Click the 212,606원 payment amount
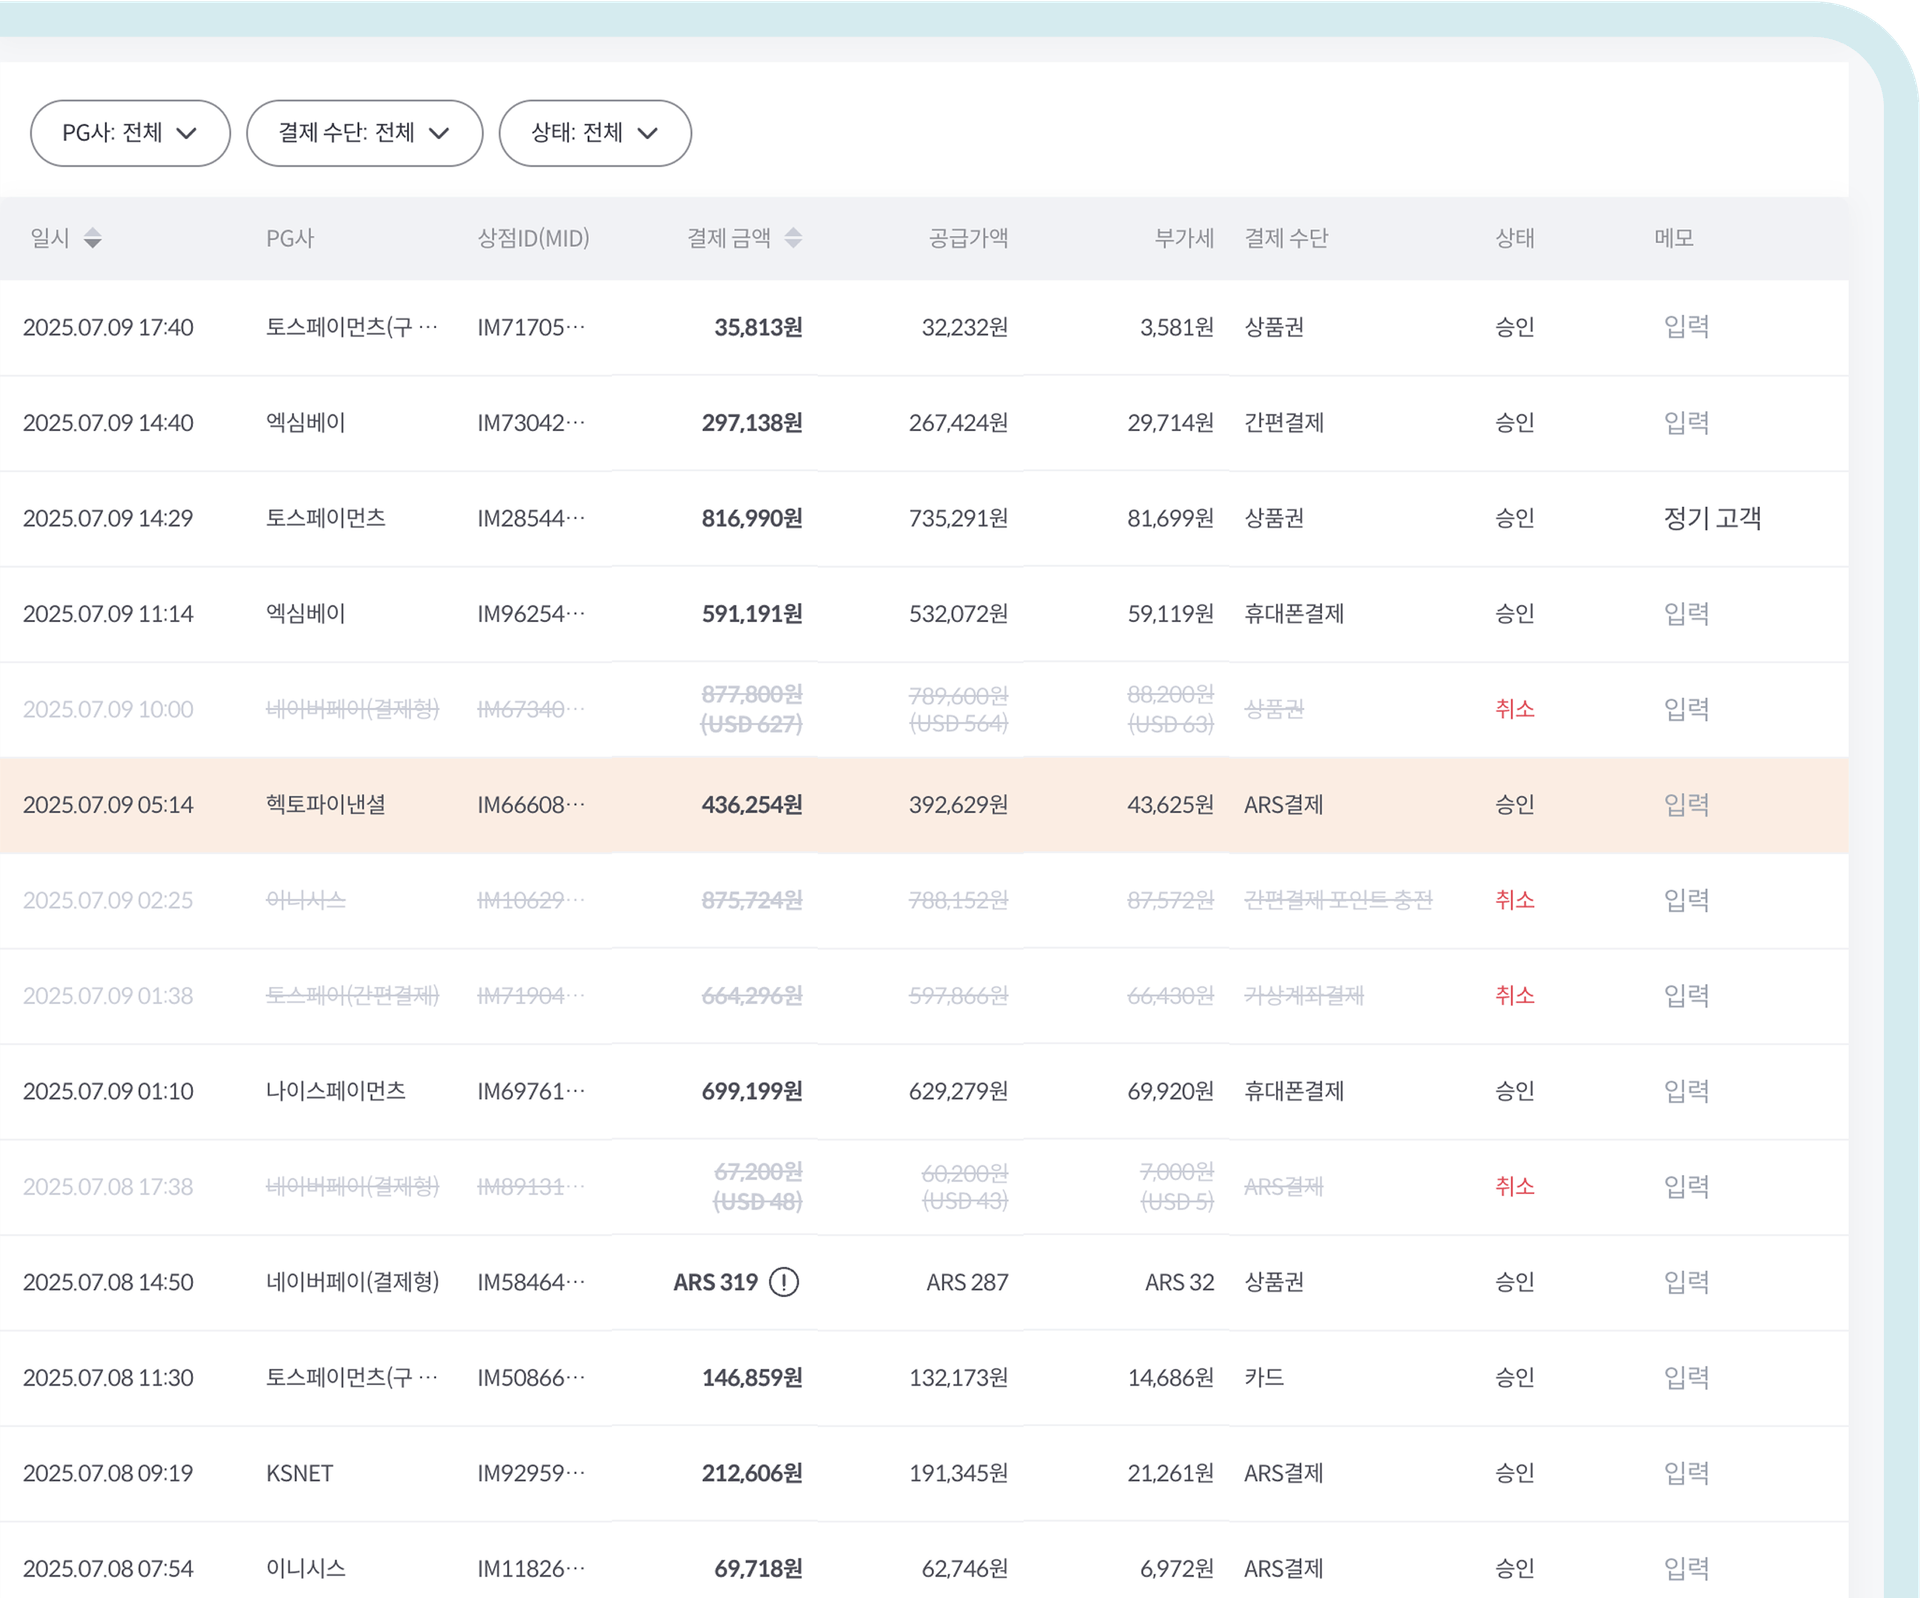The height and width of the screenshot is (1598, 1920). [x=752, y=1473]
